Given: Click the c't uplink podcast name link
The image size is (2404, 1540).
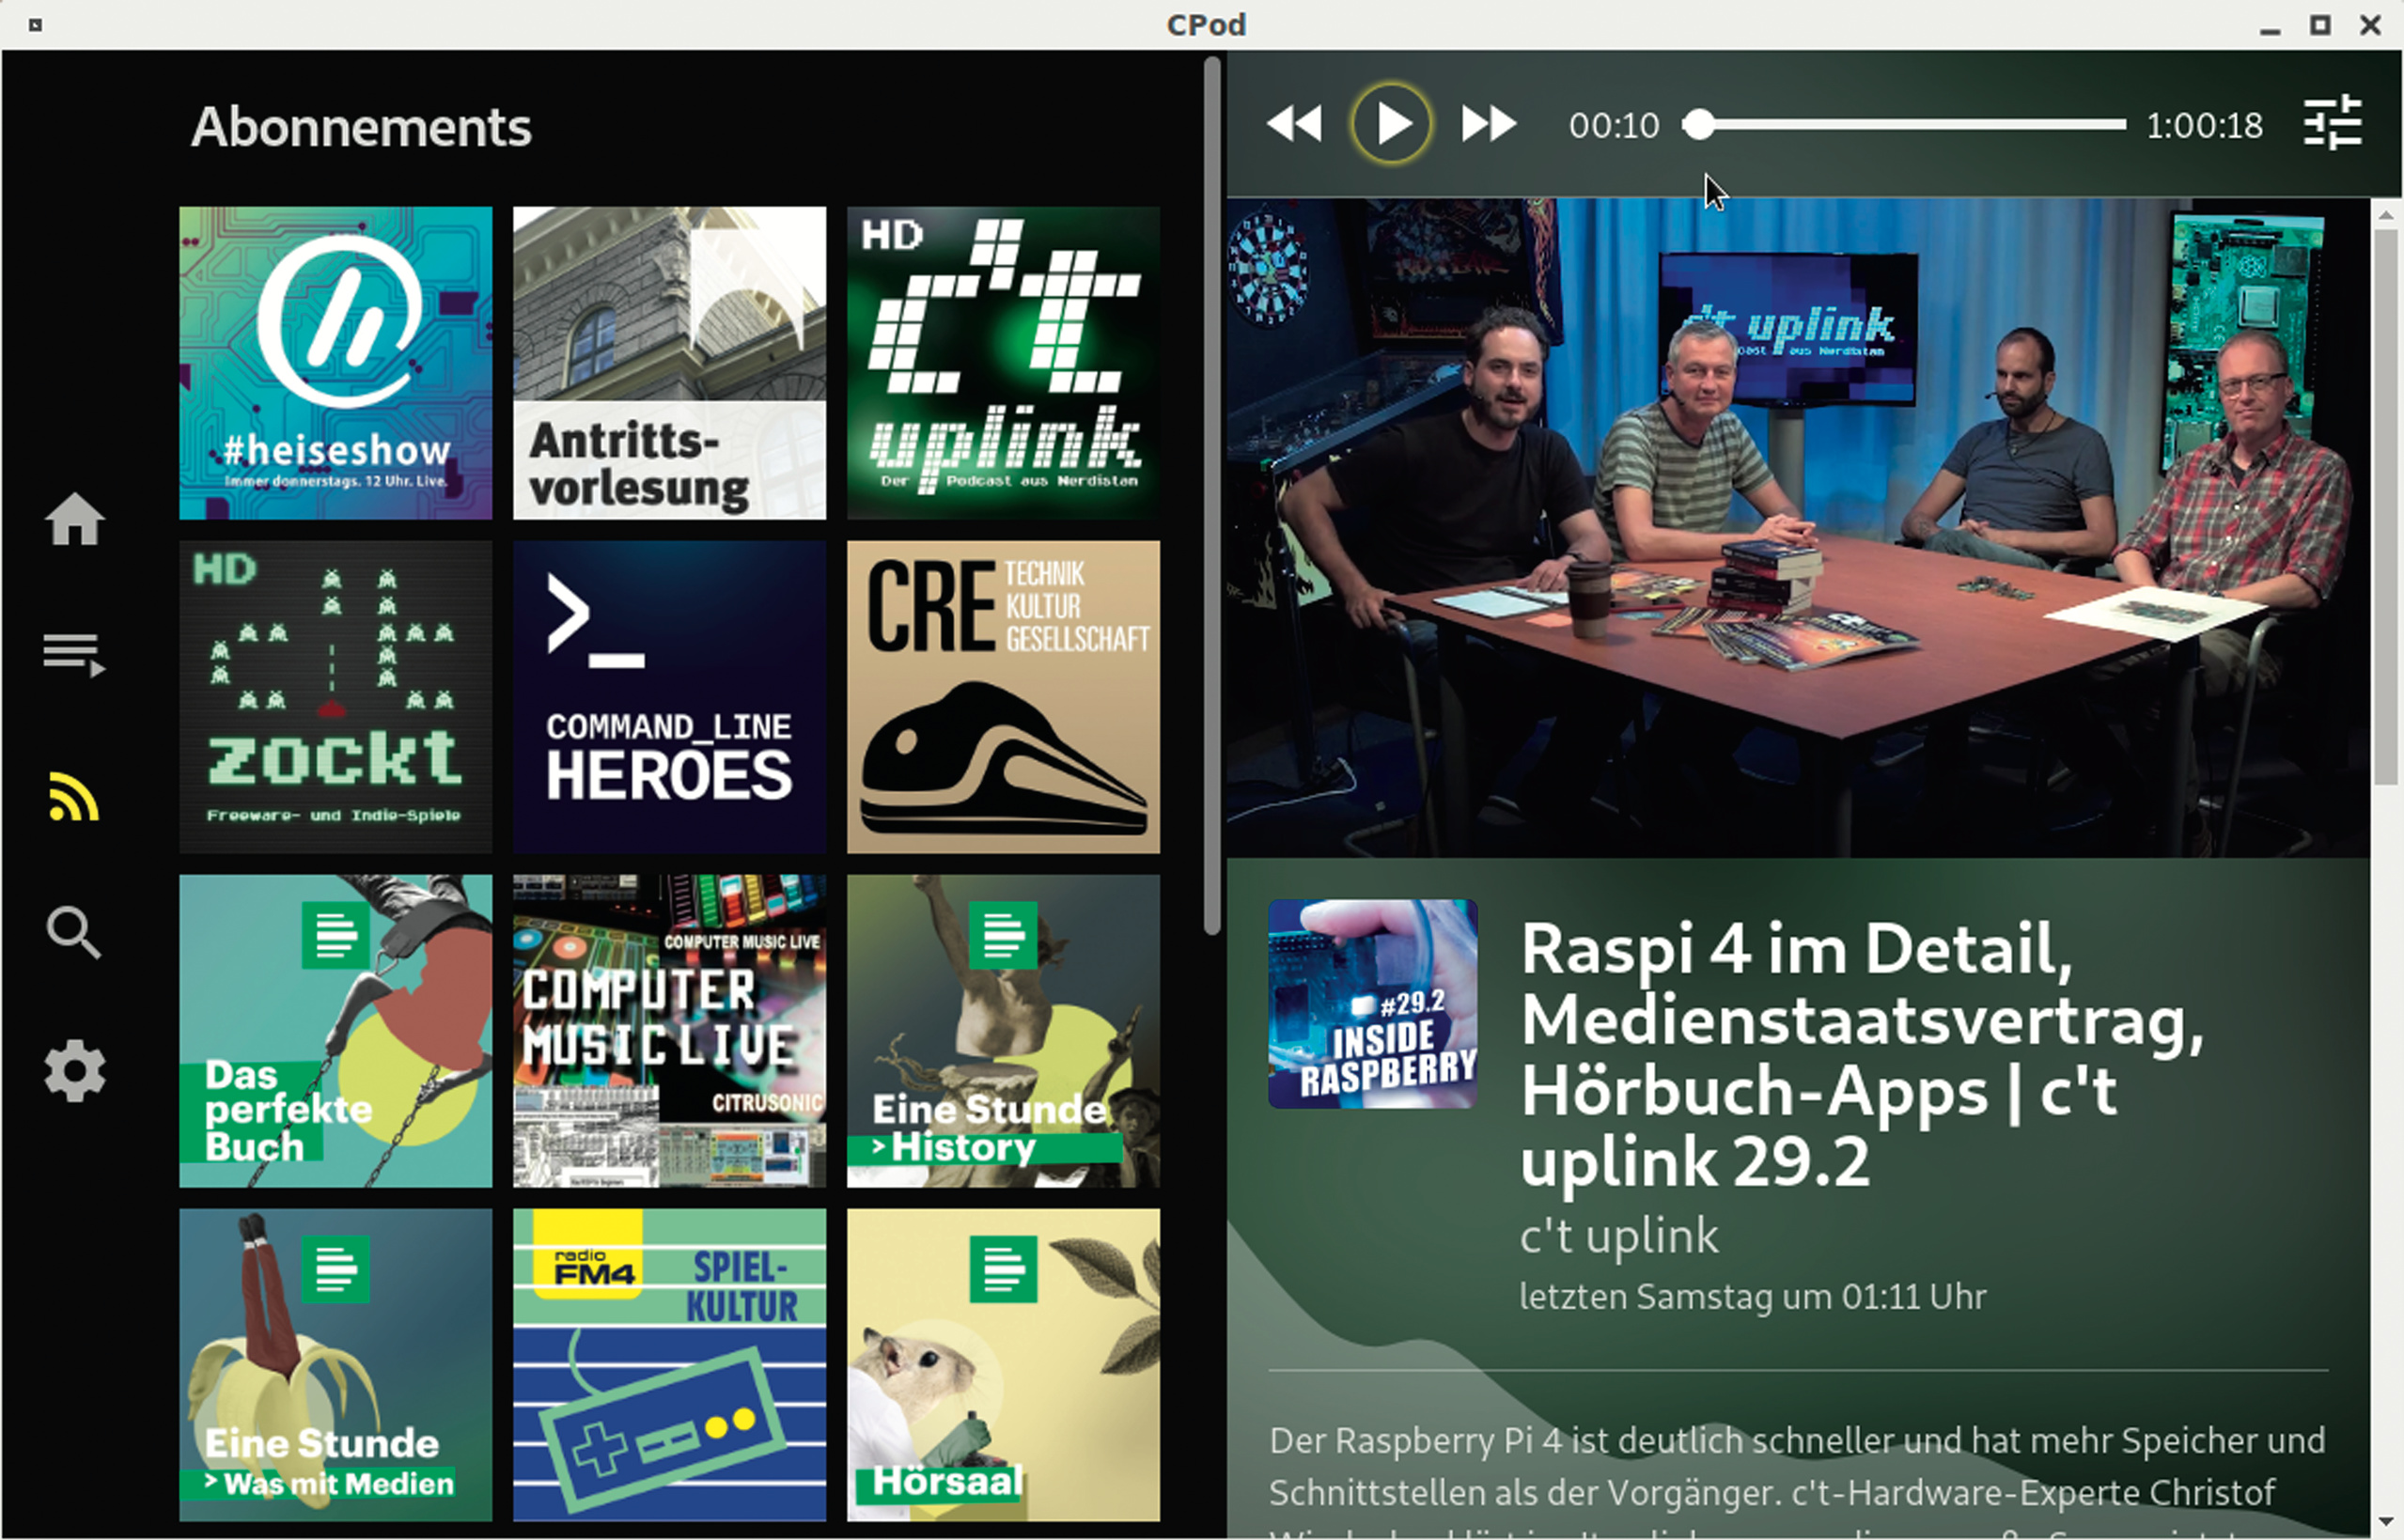Looking at the screenshot, I should (1618, 1236).
